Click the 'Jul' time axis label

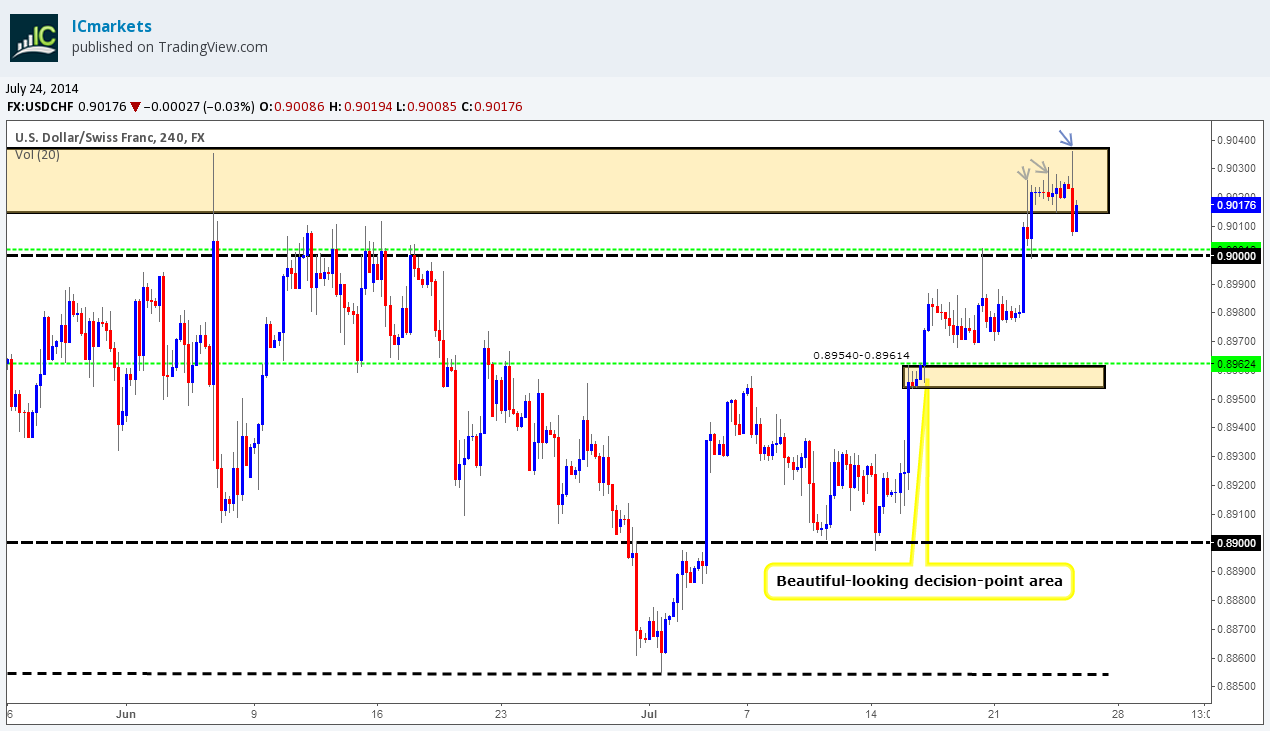(x=648, y=714)
